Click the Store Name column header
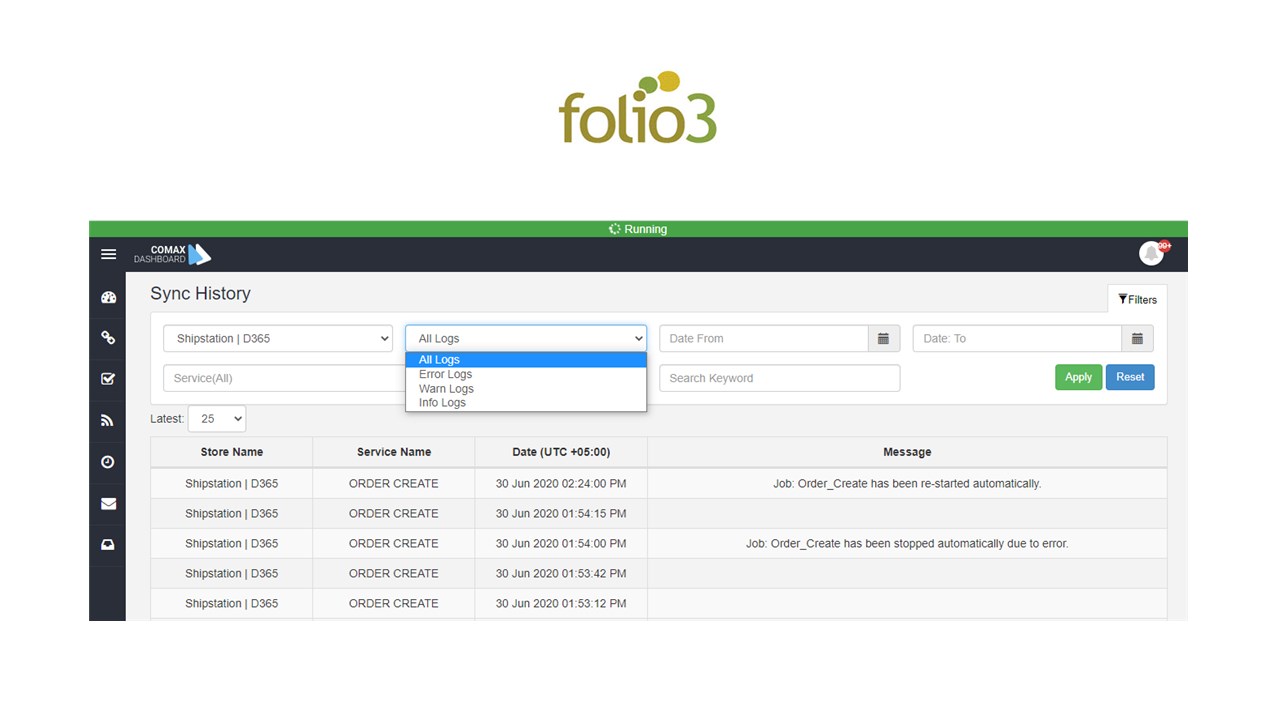This screenshot has width=1280, height=720. click(x=232, y=452)
